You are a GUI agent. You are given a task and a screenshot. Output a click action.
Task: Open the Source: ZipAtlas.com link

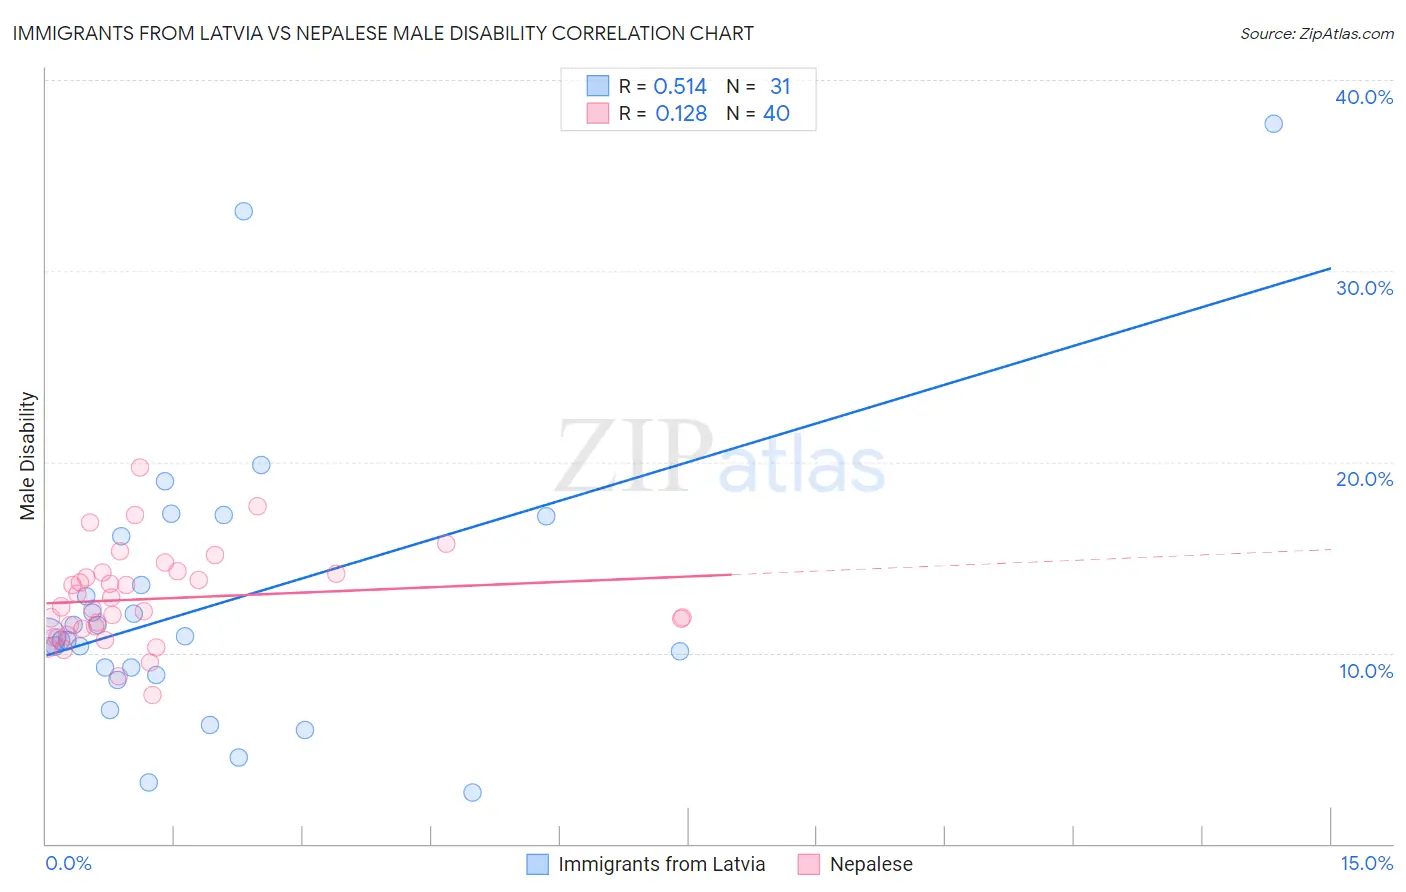(x=1317, y=34)
